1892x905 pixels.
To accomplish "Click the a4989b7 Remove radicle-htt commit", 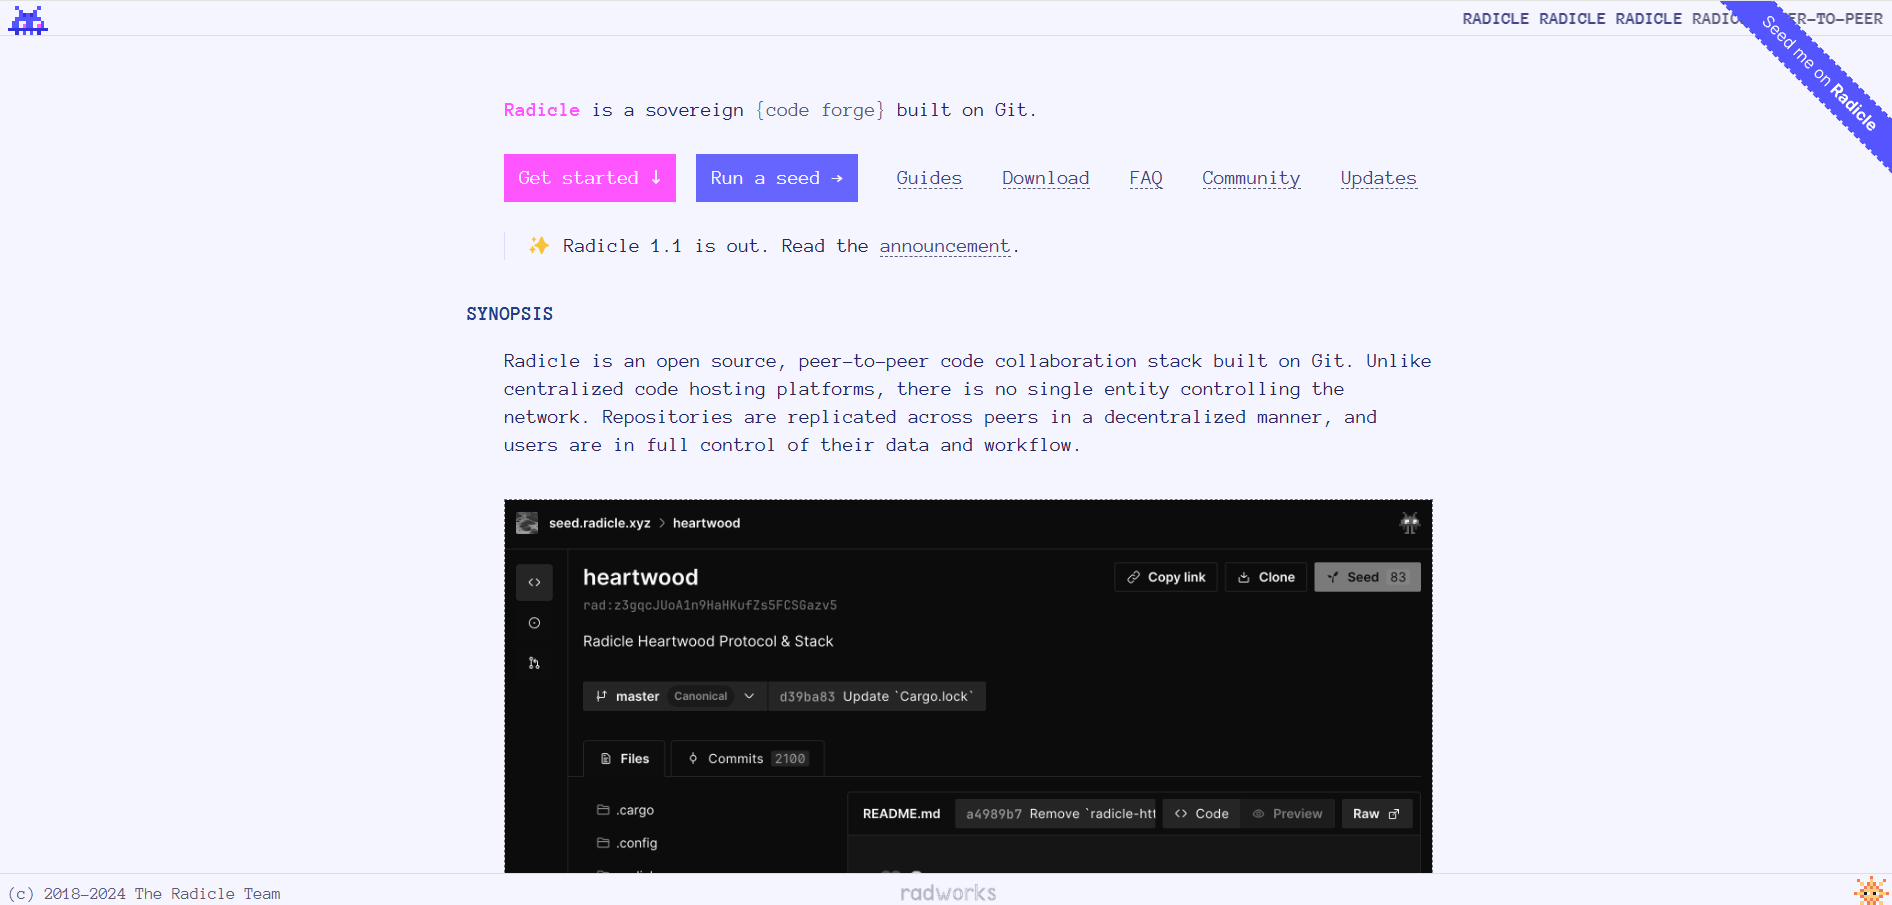I will [x=1057, y=814].
